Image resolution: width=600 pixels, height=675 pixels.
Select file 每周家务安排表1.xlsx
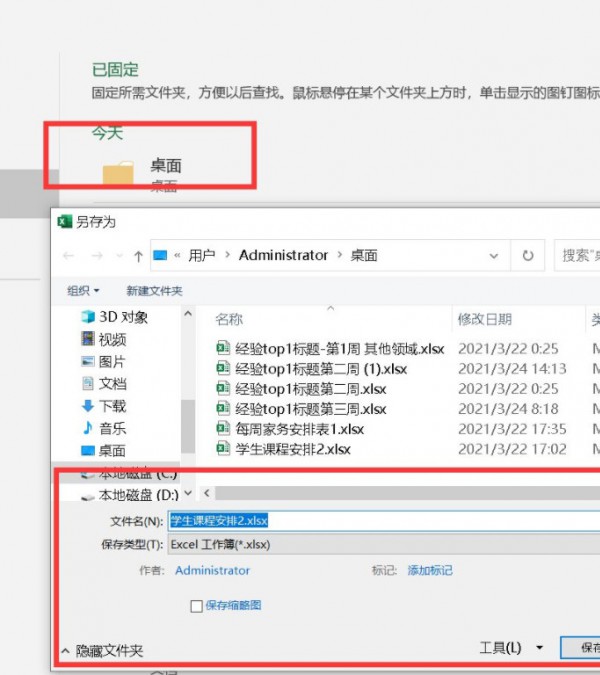[x=300, y=429]
